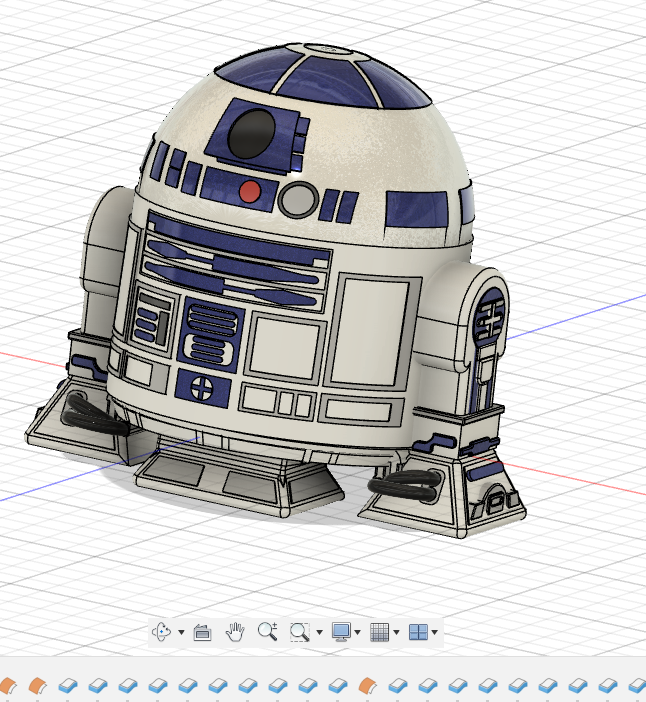Screen dimensions: 646x702
Task: Pick the red circle on the robot dome
Action: click(x=250, y=192)
